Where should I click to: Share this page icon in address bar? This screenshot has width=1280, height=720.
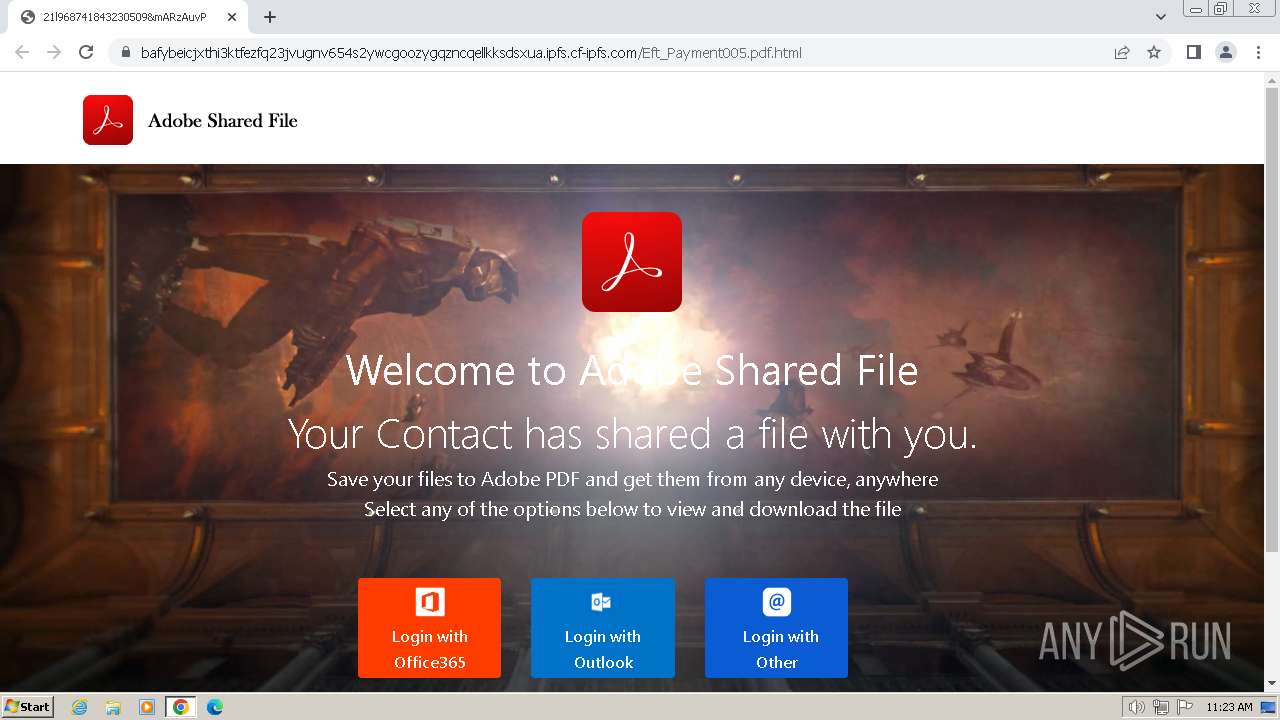coord(1122,53)
